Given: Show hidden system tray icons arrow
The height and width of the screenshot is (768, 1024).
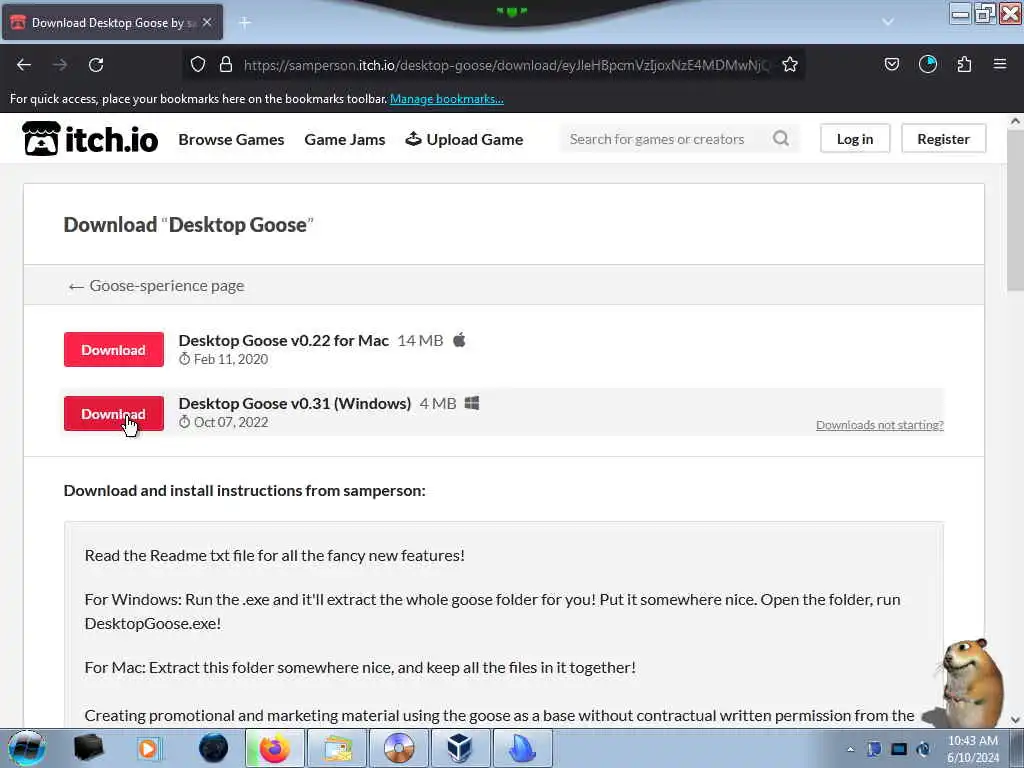Looking at the screenshot, I should tap(850, 749).
